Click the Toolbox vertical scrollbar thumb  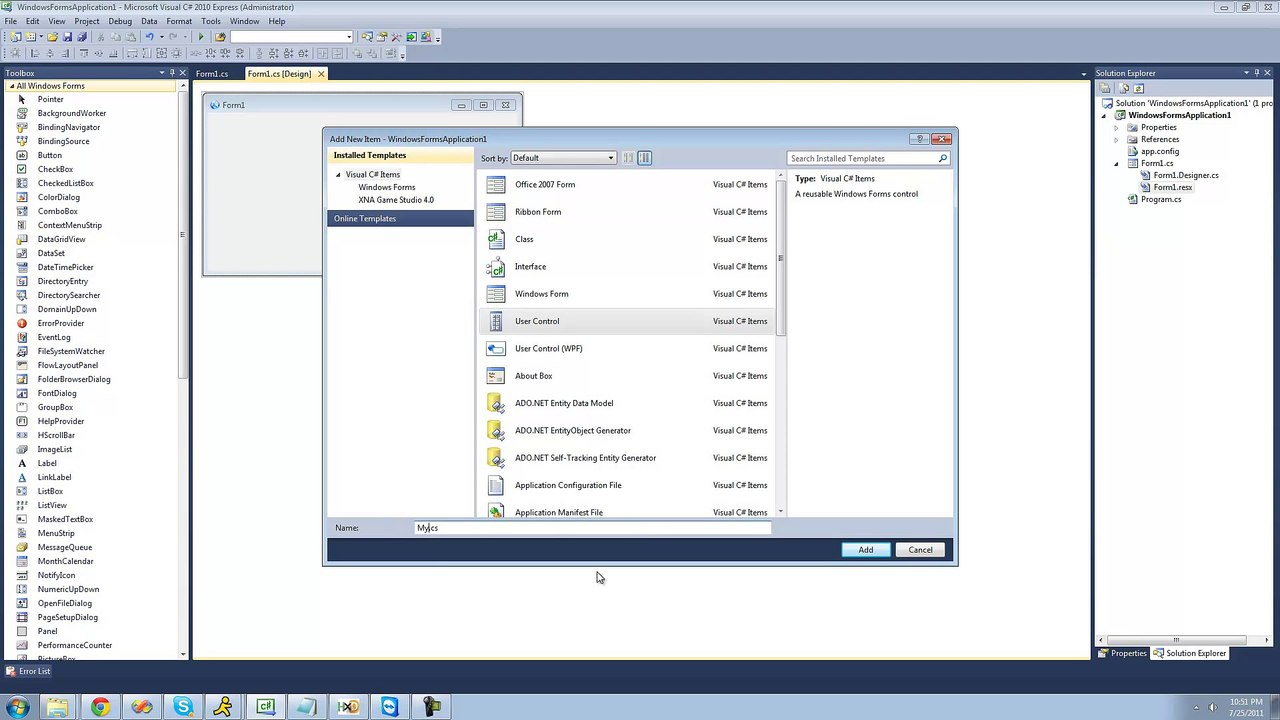[x=183, y=234]
